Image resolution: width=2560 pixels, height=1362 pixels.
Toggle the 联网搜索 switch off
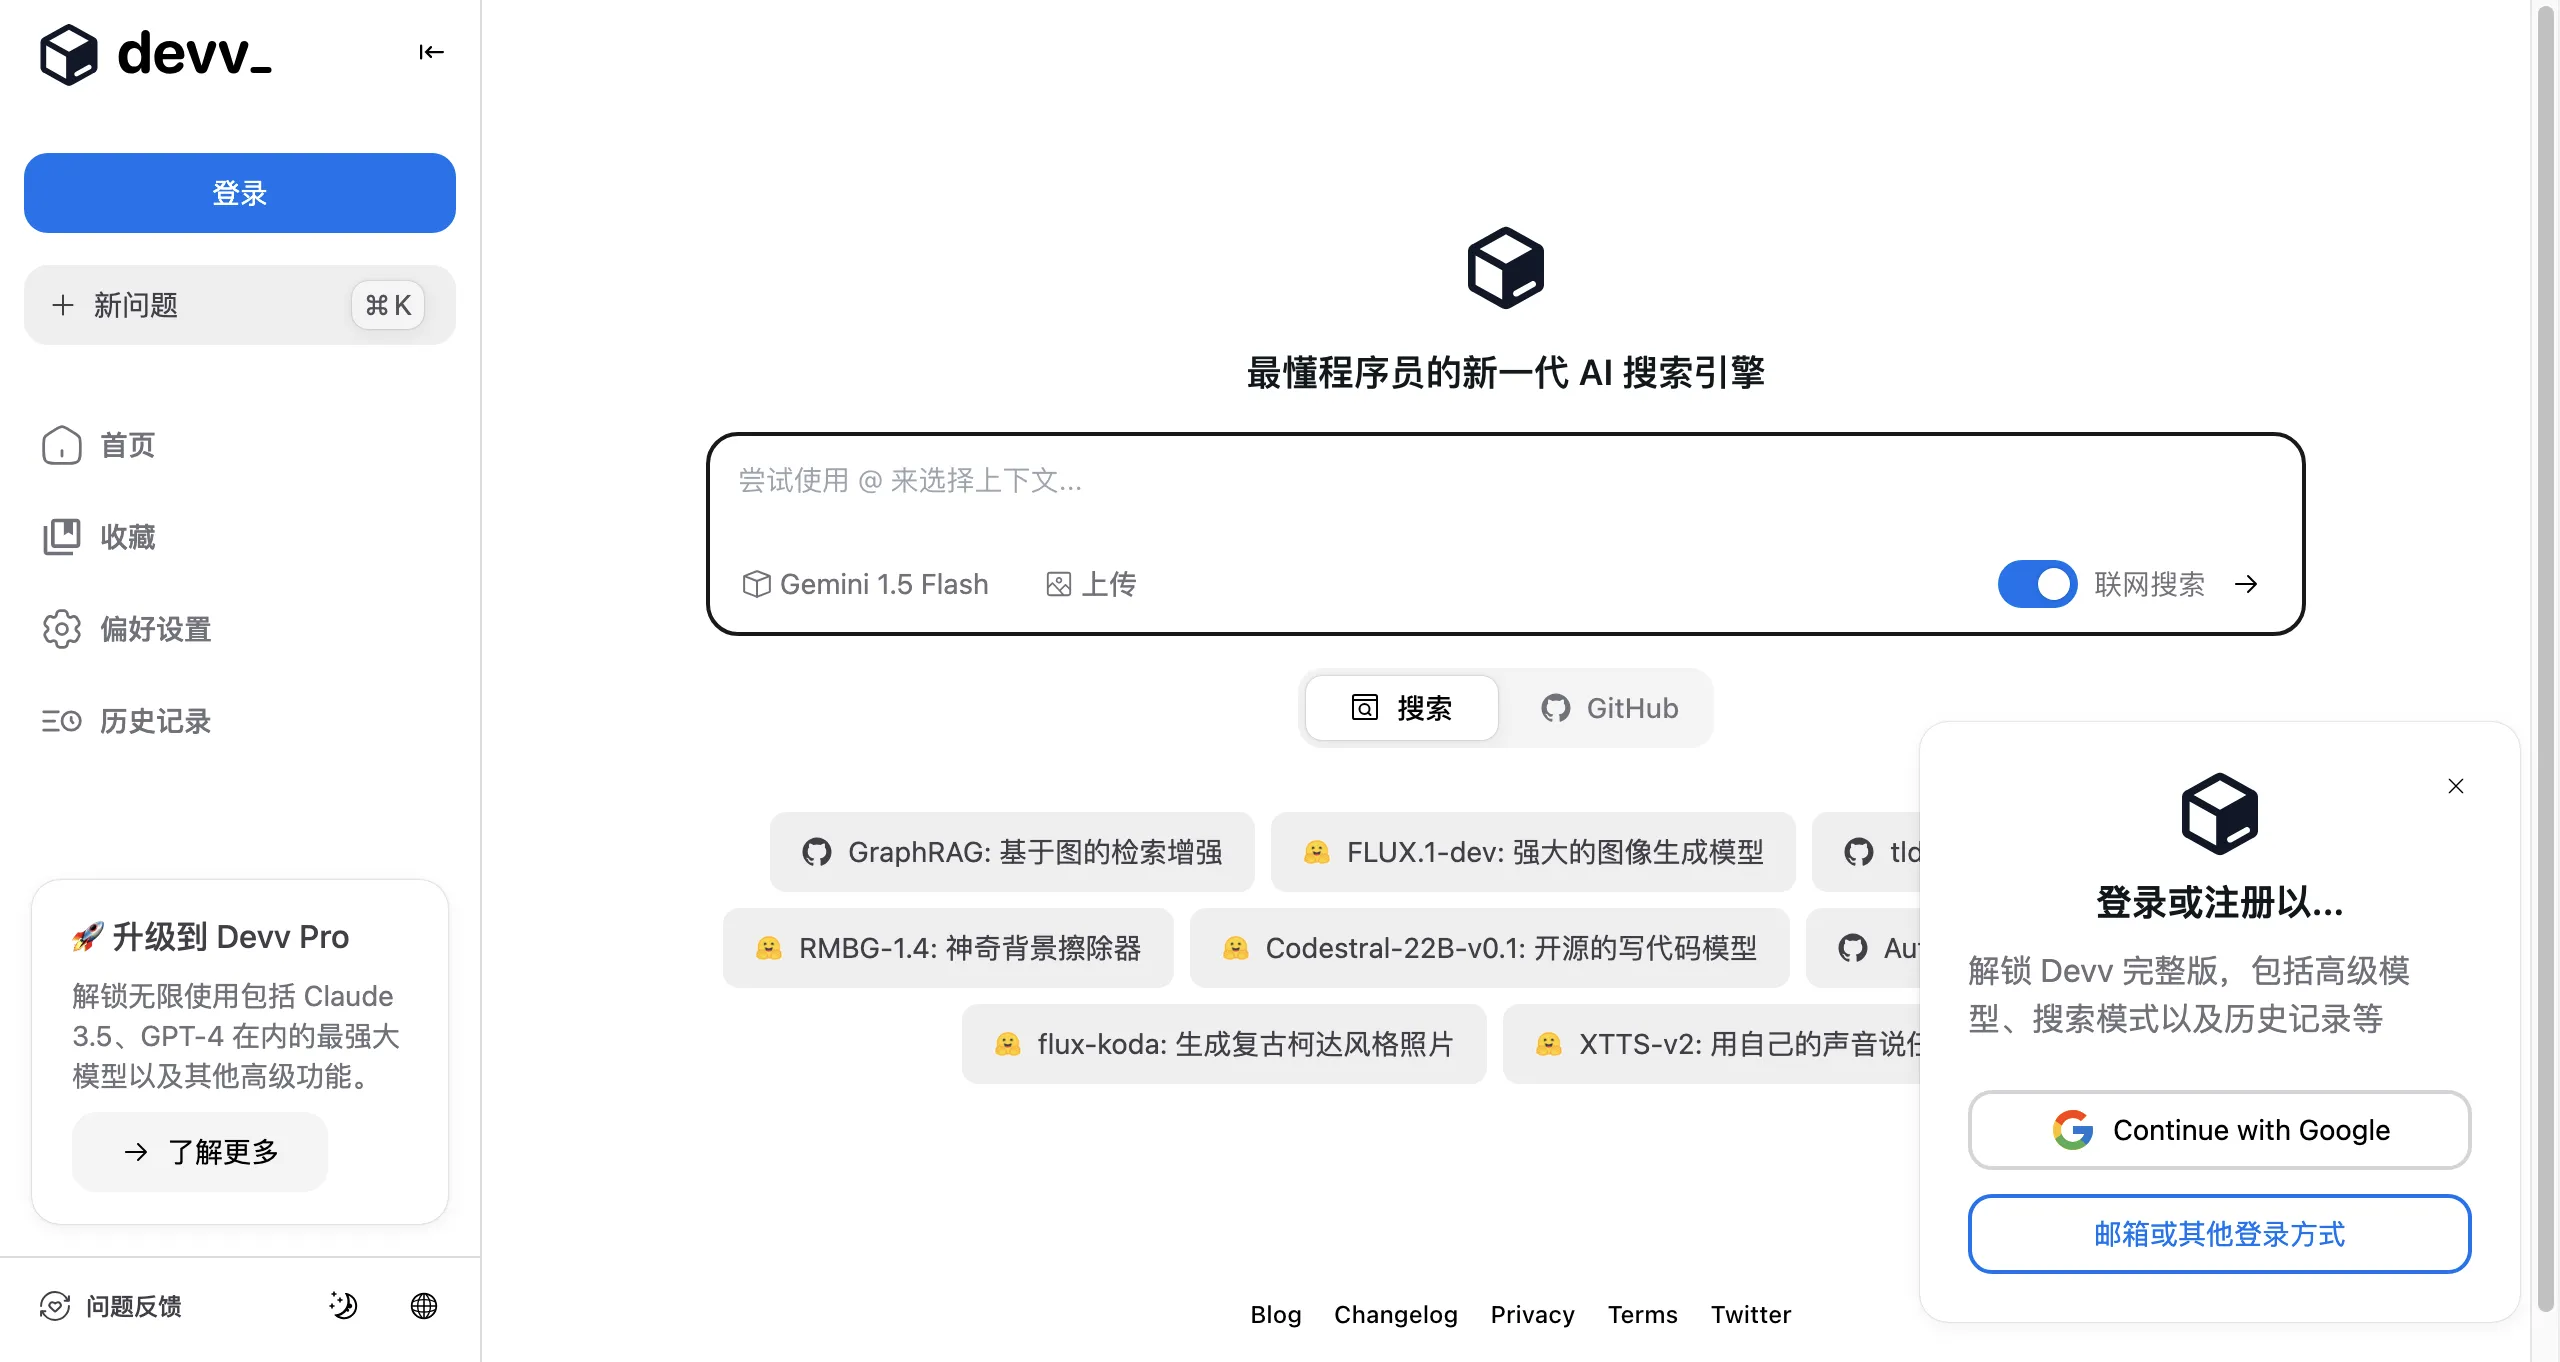[2037, 584]
